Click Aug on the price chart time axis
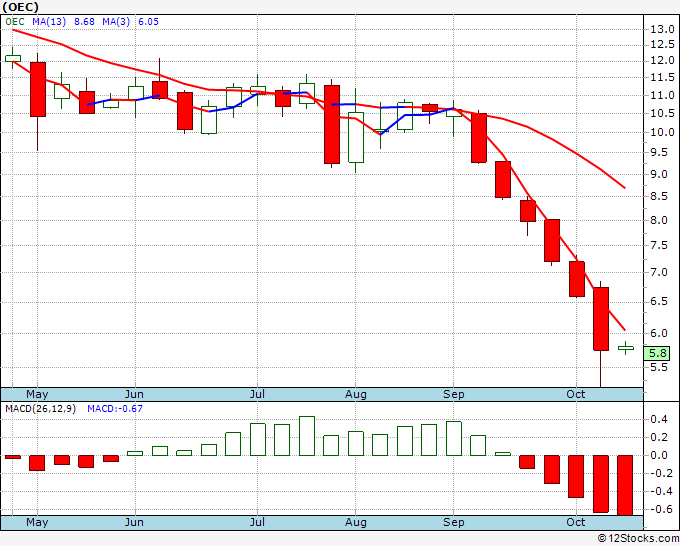The width and height of the screenshot is (680, 546). click(x=356, y=394)
